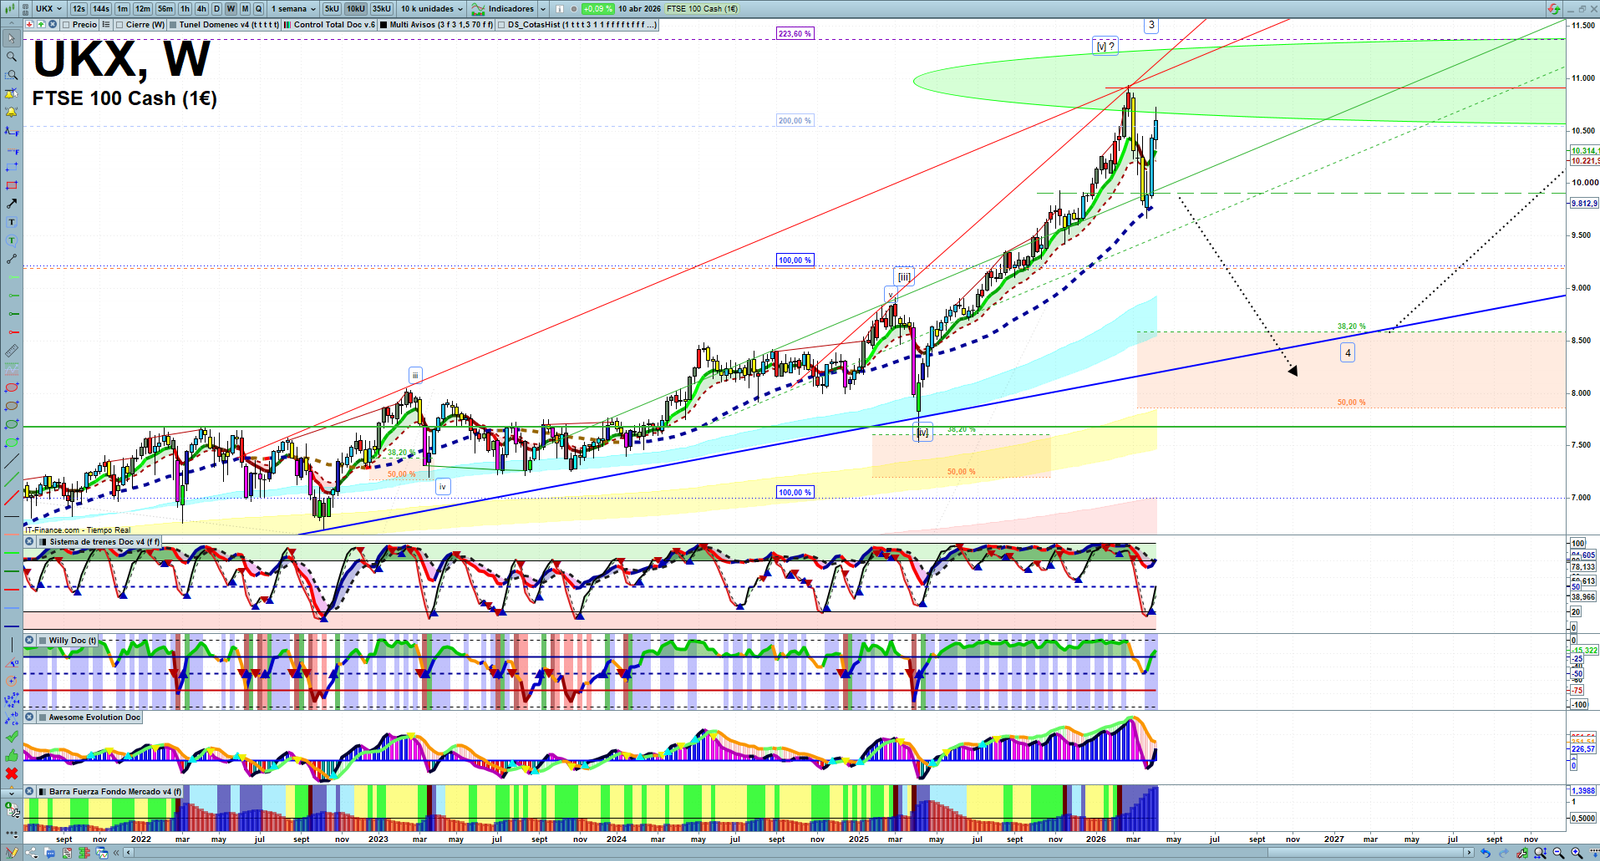Toggle the Precio checkbox

click(x=67, y=25)
